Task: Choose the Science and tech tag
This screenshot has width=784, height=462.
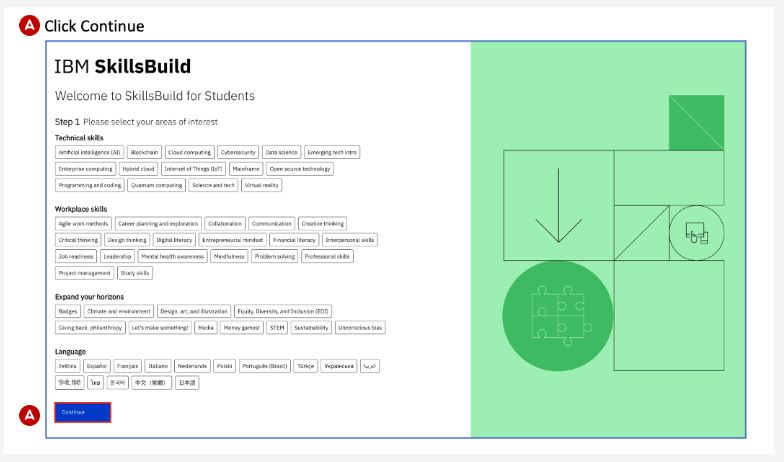Action: [214, 186]
